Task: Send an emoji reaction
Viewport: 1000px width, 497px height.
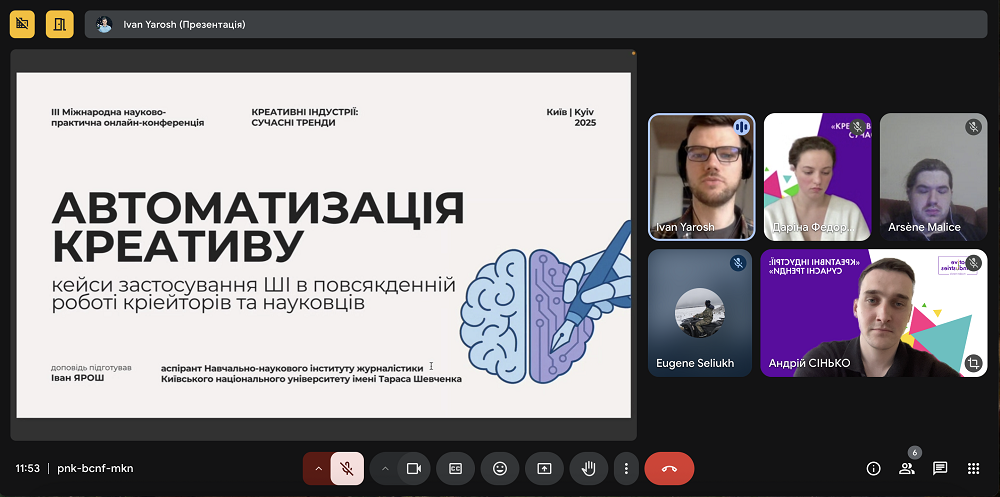Action: [500, 468]
